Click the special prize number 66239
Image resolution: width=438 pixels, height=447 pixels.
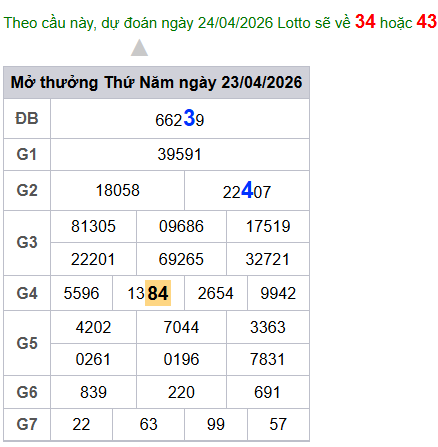pyautogui.click(x=180, y=119)
